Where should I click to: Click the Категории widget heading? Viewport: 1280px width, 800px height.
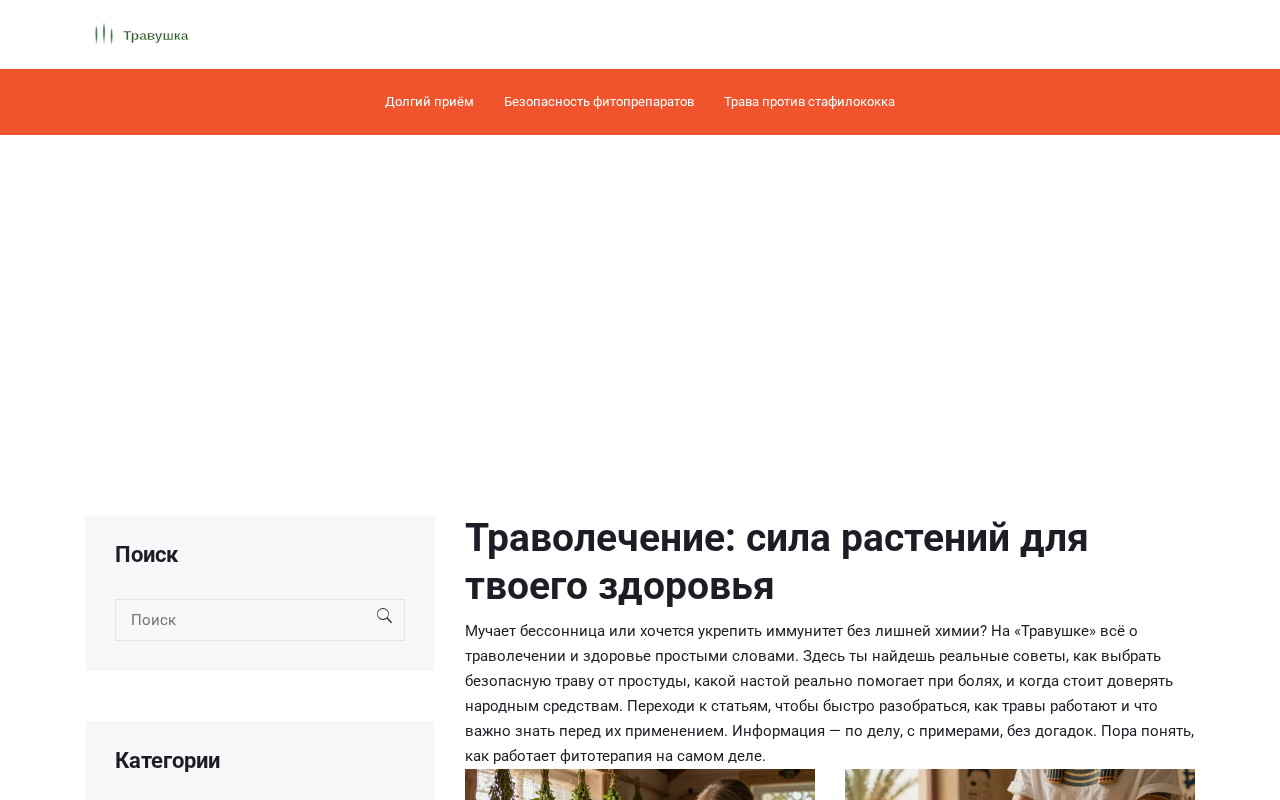click(167, 761)
